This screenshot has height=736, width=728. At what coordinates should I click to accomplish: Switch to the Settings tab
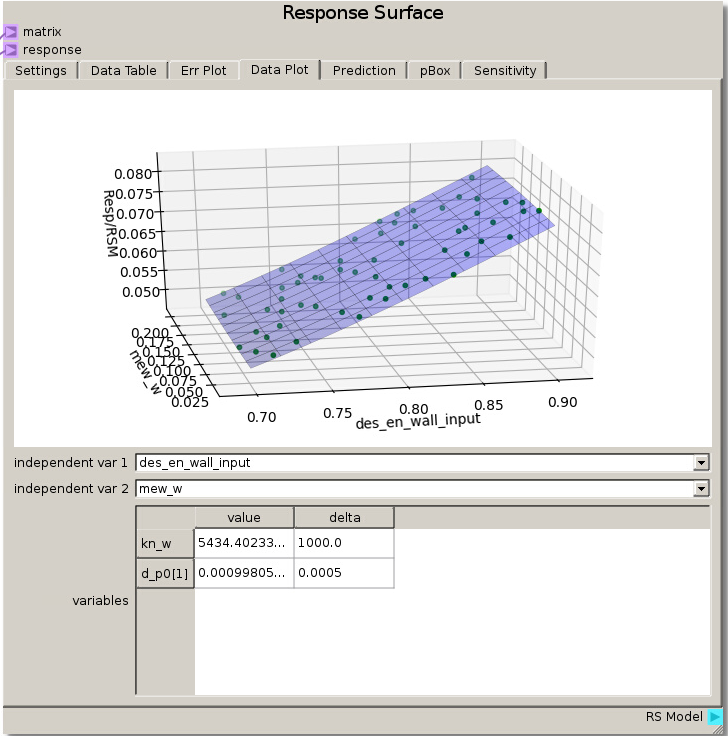click(x=41, y=71)
